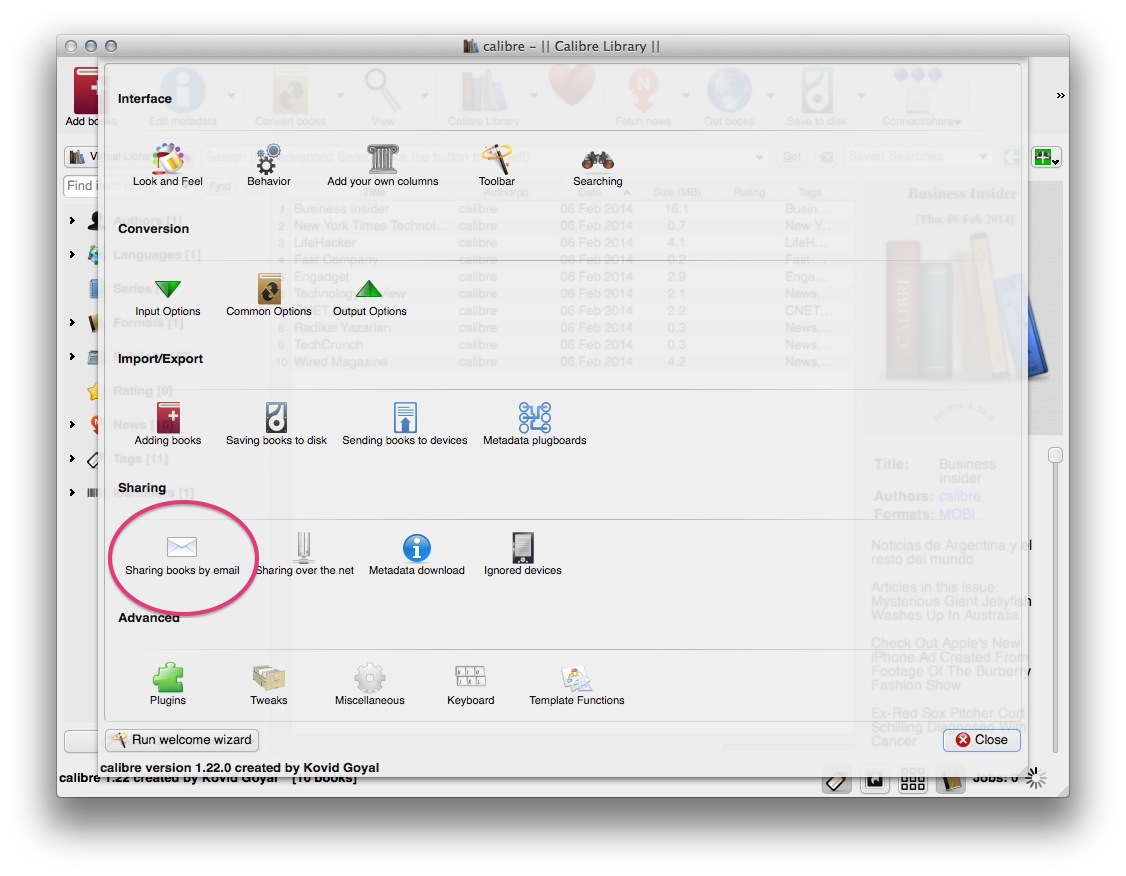Screen dimensions: 1126x876
Task: Close the Preferences dialog
Action: pos(982,740)
